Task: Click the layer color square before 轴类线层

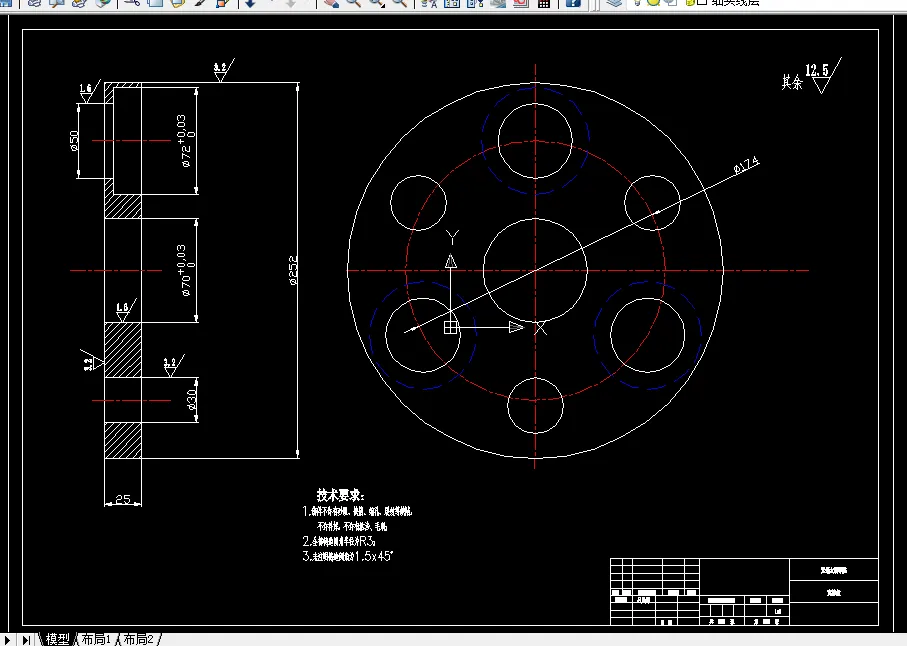Action: [702, 2]
